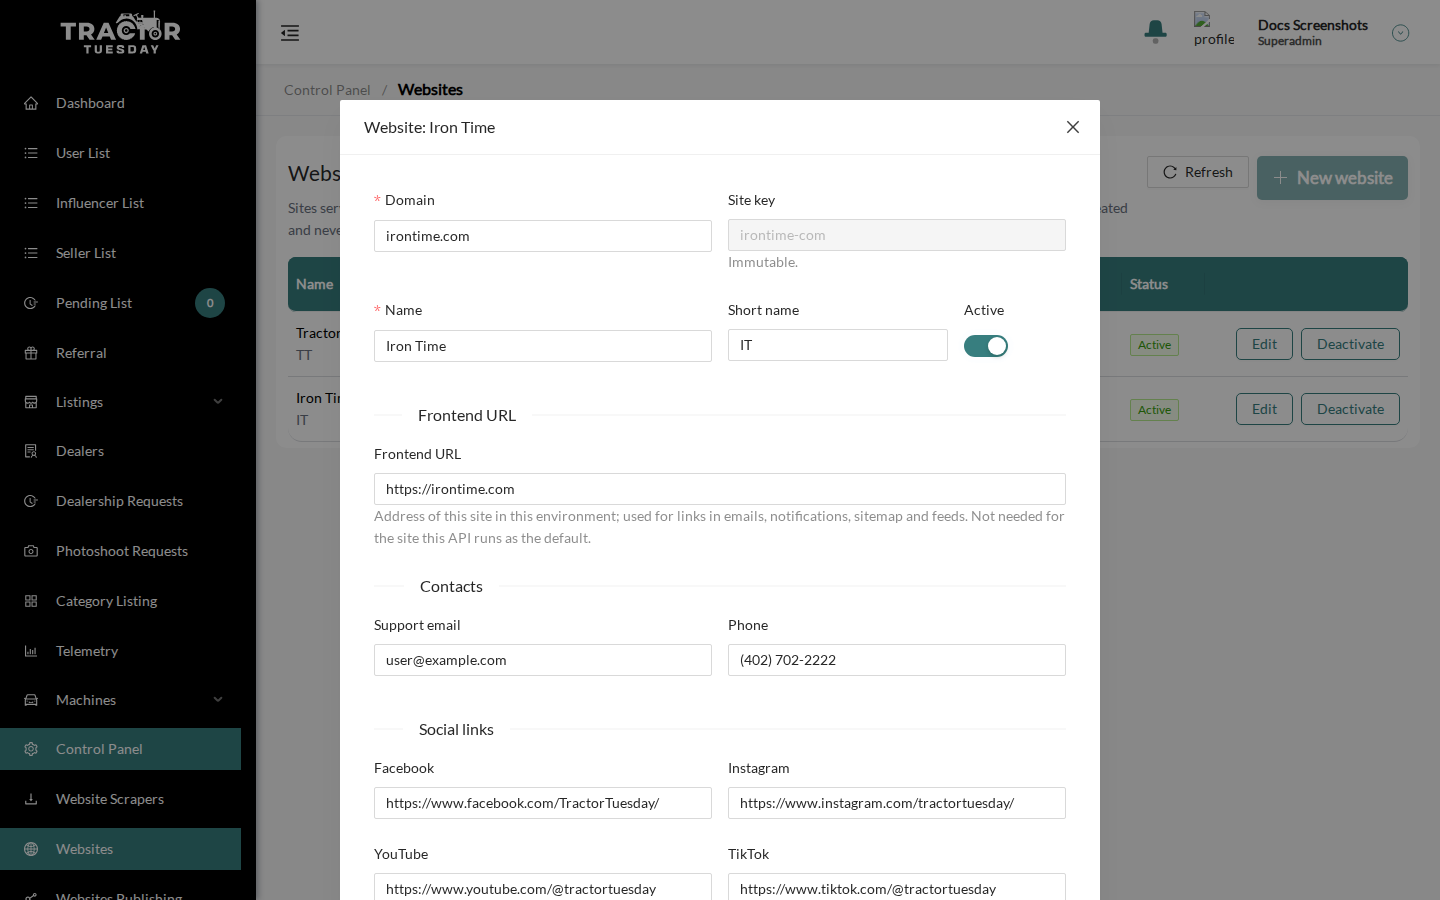
Task: Click the Seller List icon
Action: click(x=31, y=253)
